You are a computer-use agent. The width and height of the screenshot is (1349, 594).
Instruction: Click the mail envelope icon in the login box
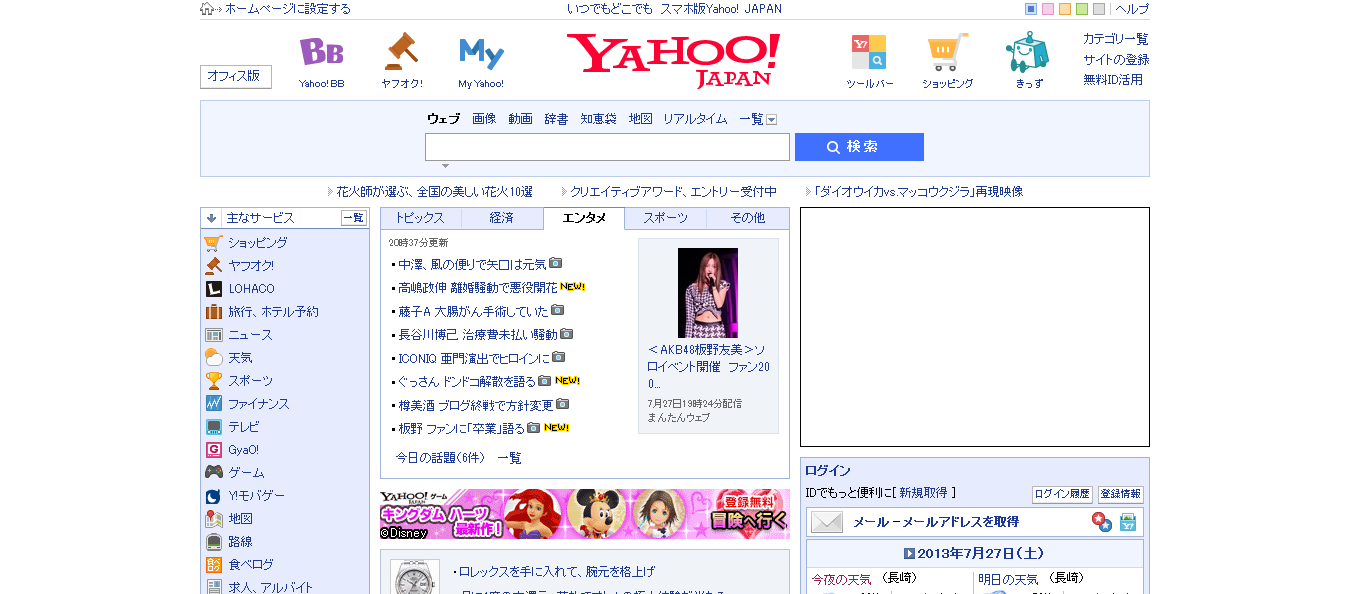(827, 522)
